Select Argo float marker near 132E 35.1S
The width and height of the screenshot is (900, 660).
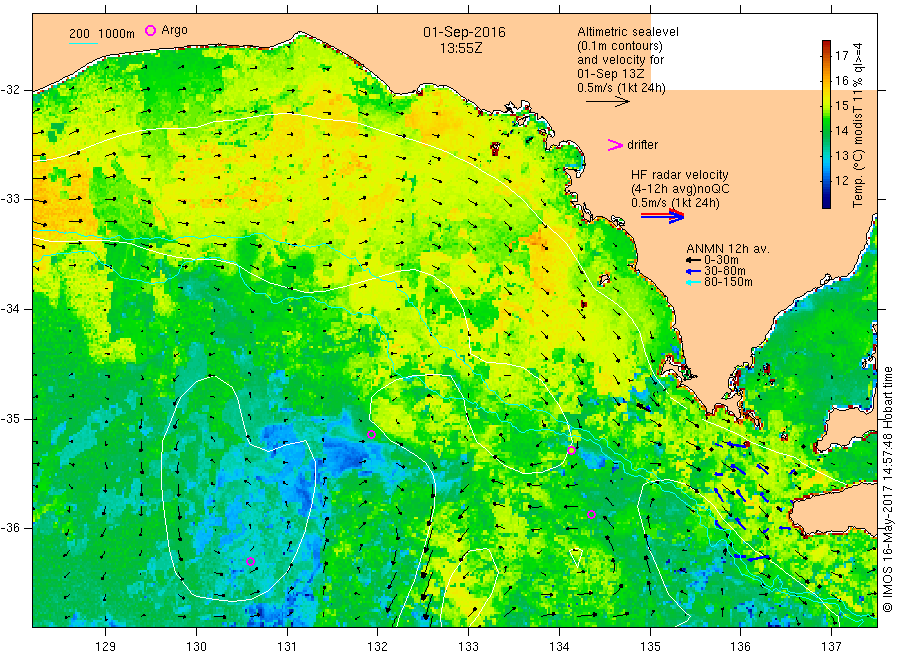coord(371,434)
